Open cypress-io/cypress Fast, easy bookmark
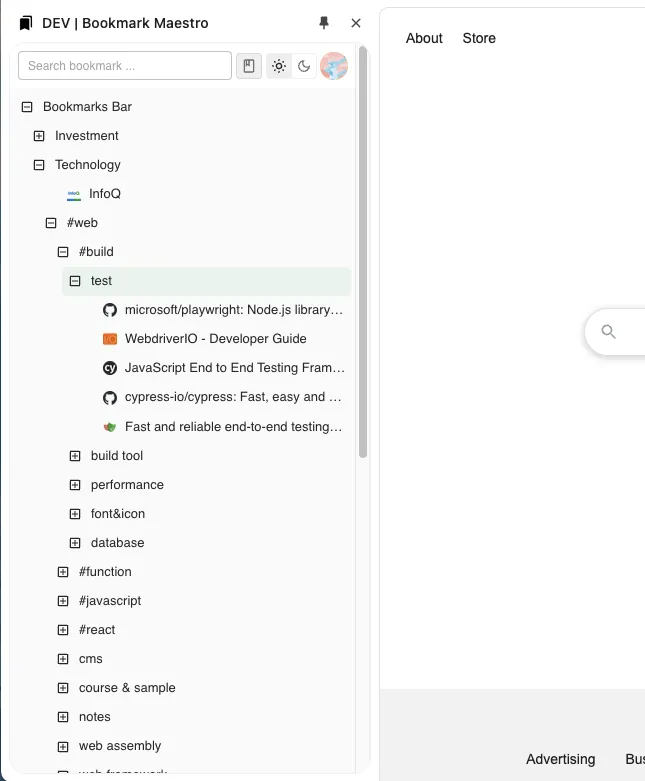Viewport: 645px width, 781px height. (233, 397)
